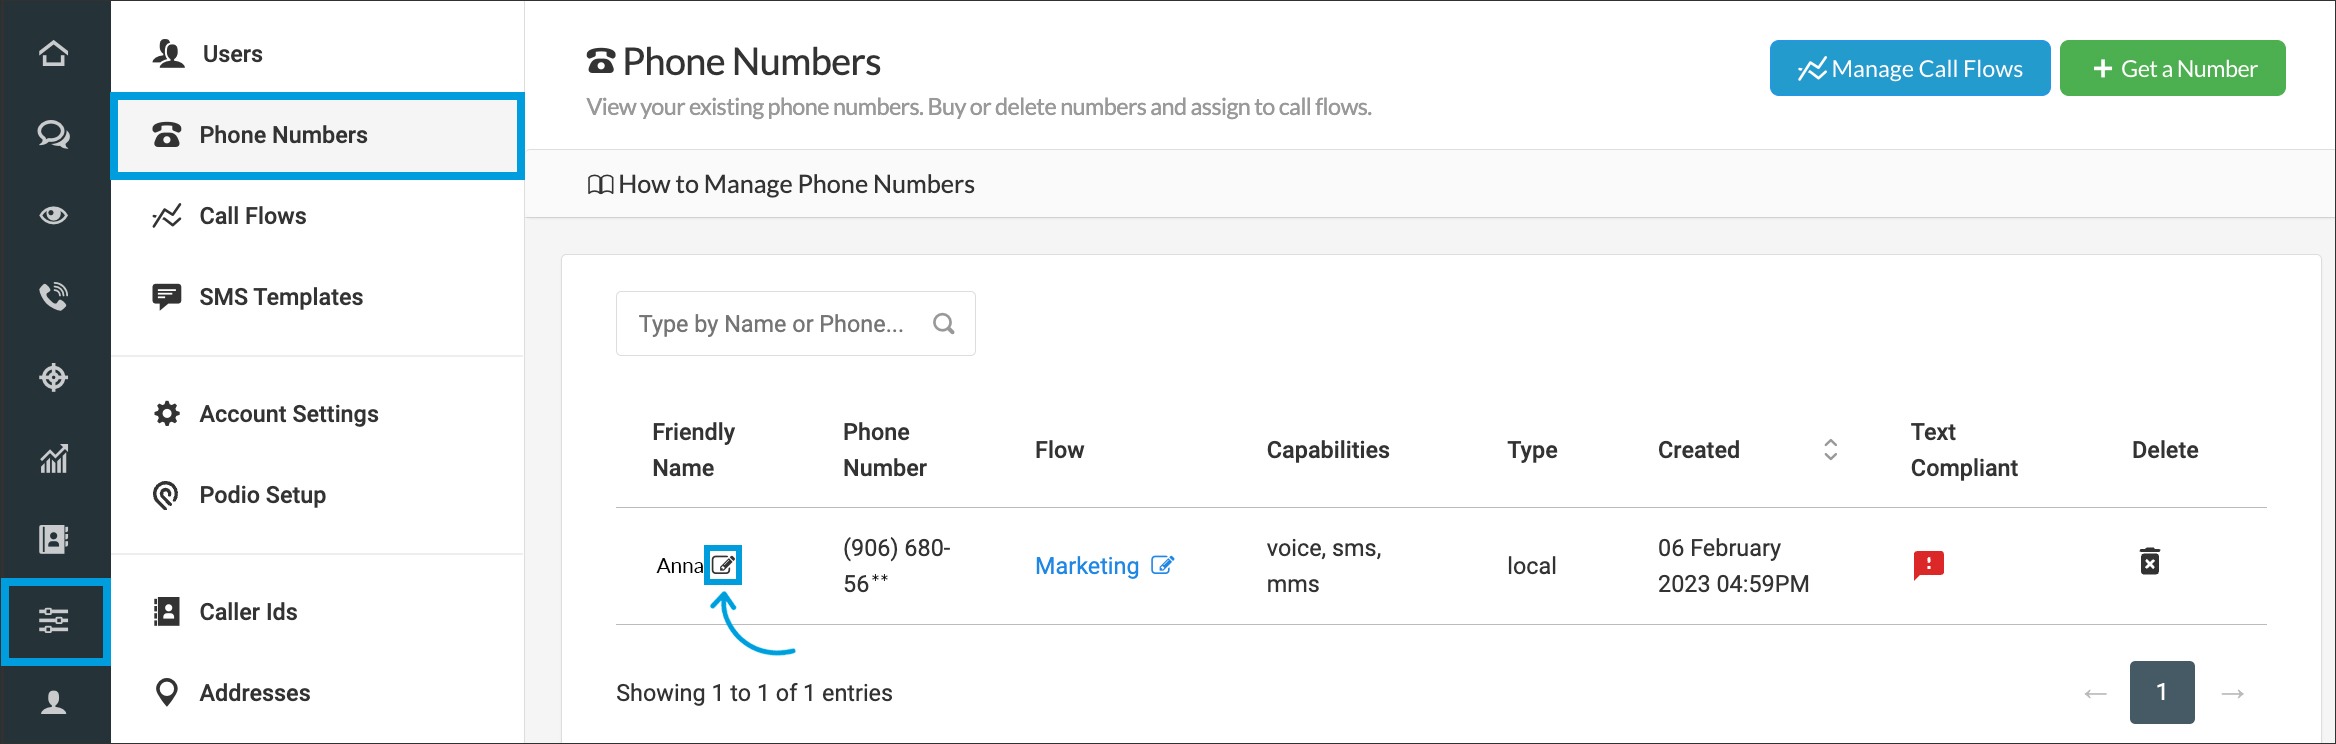Click the red text compliant warning icon
Screen dimensions: 2336x744
pyautogui.click(x=1928, y=565)
